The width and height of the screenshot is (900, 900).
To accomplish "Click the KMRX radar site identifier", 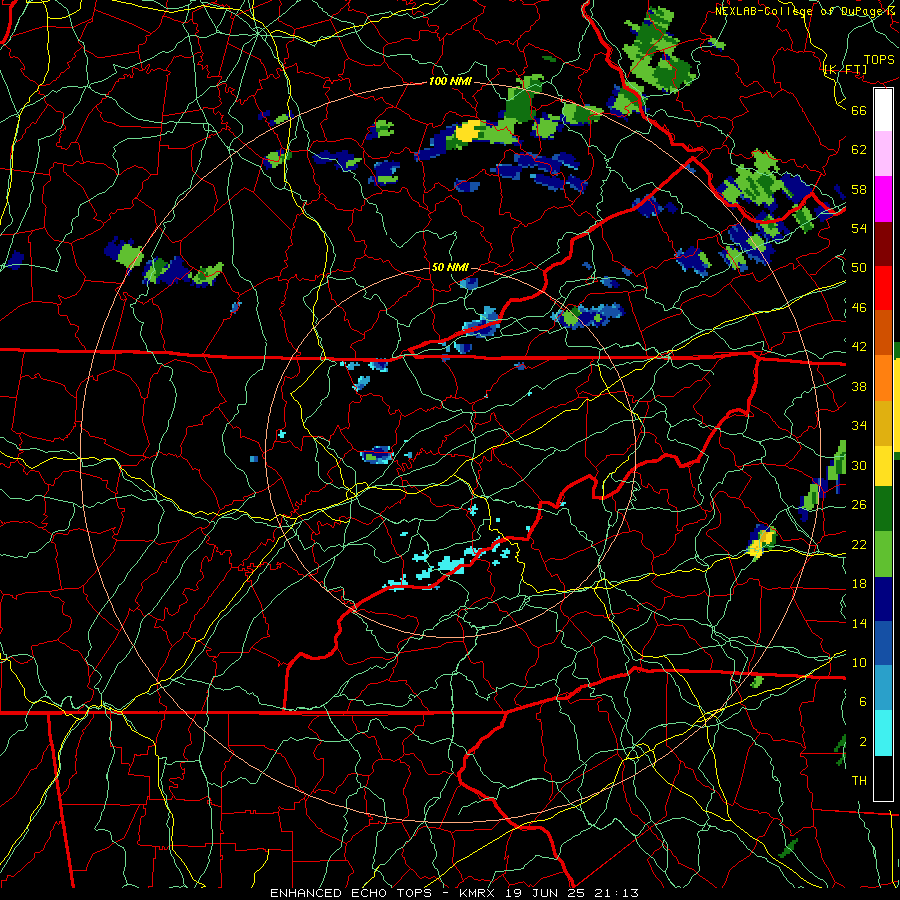I will pyautogui.click(x=479, y=893).
